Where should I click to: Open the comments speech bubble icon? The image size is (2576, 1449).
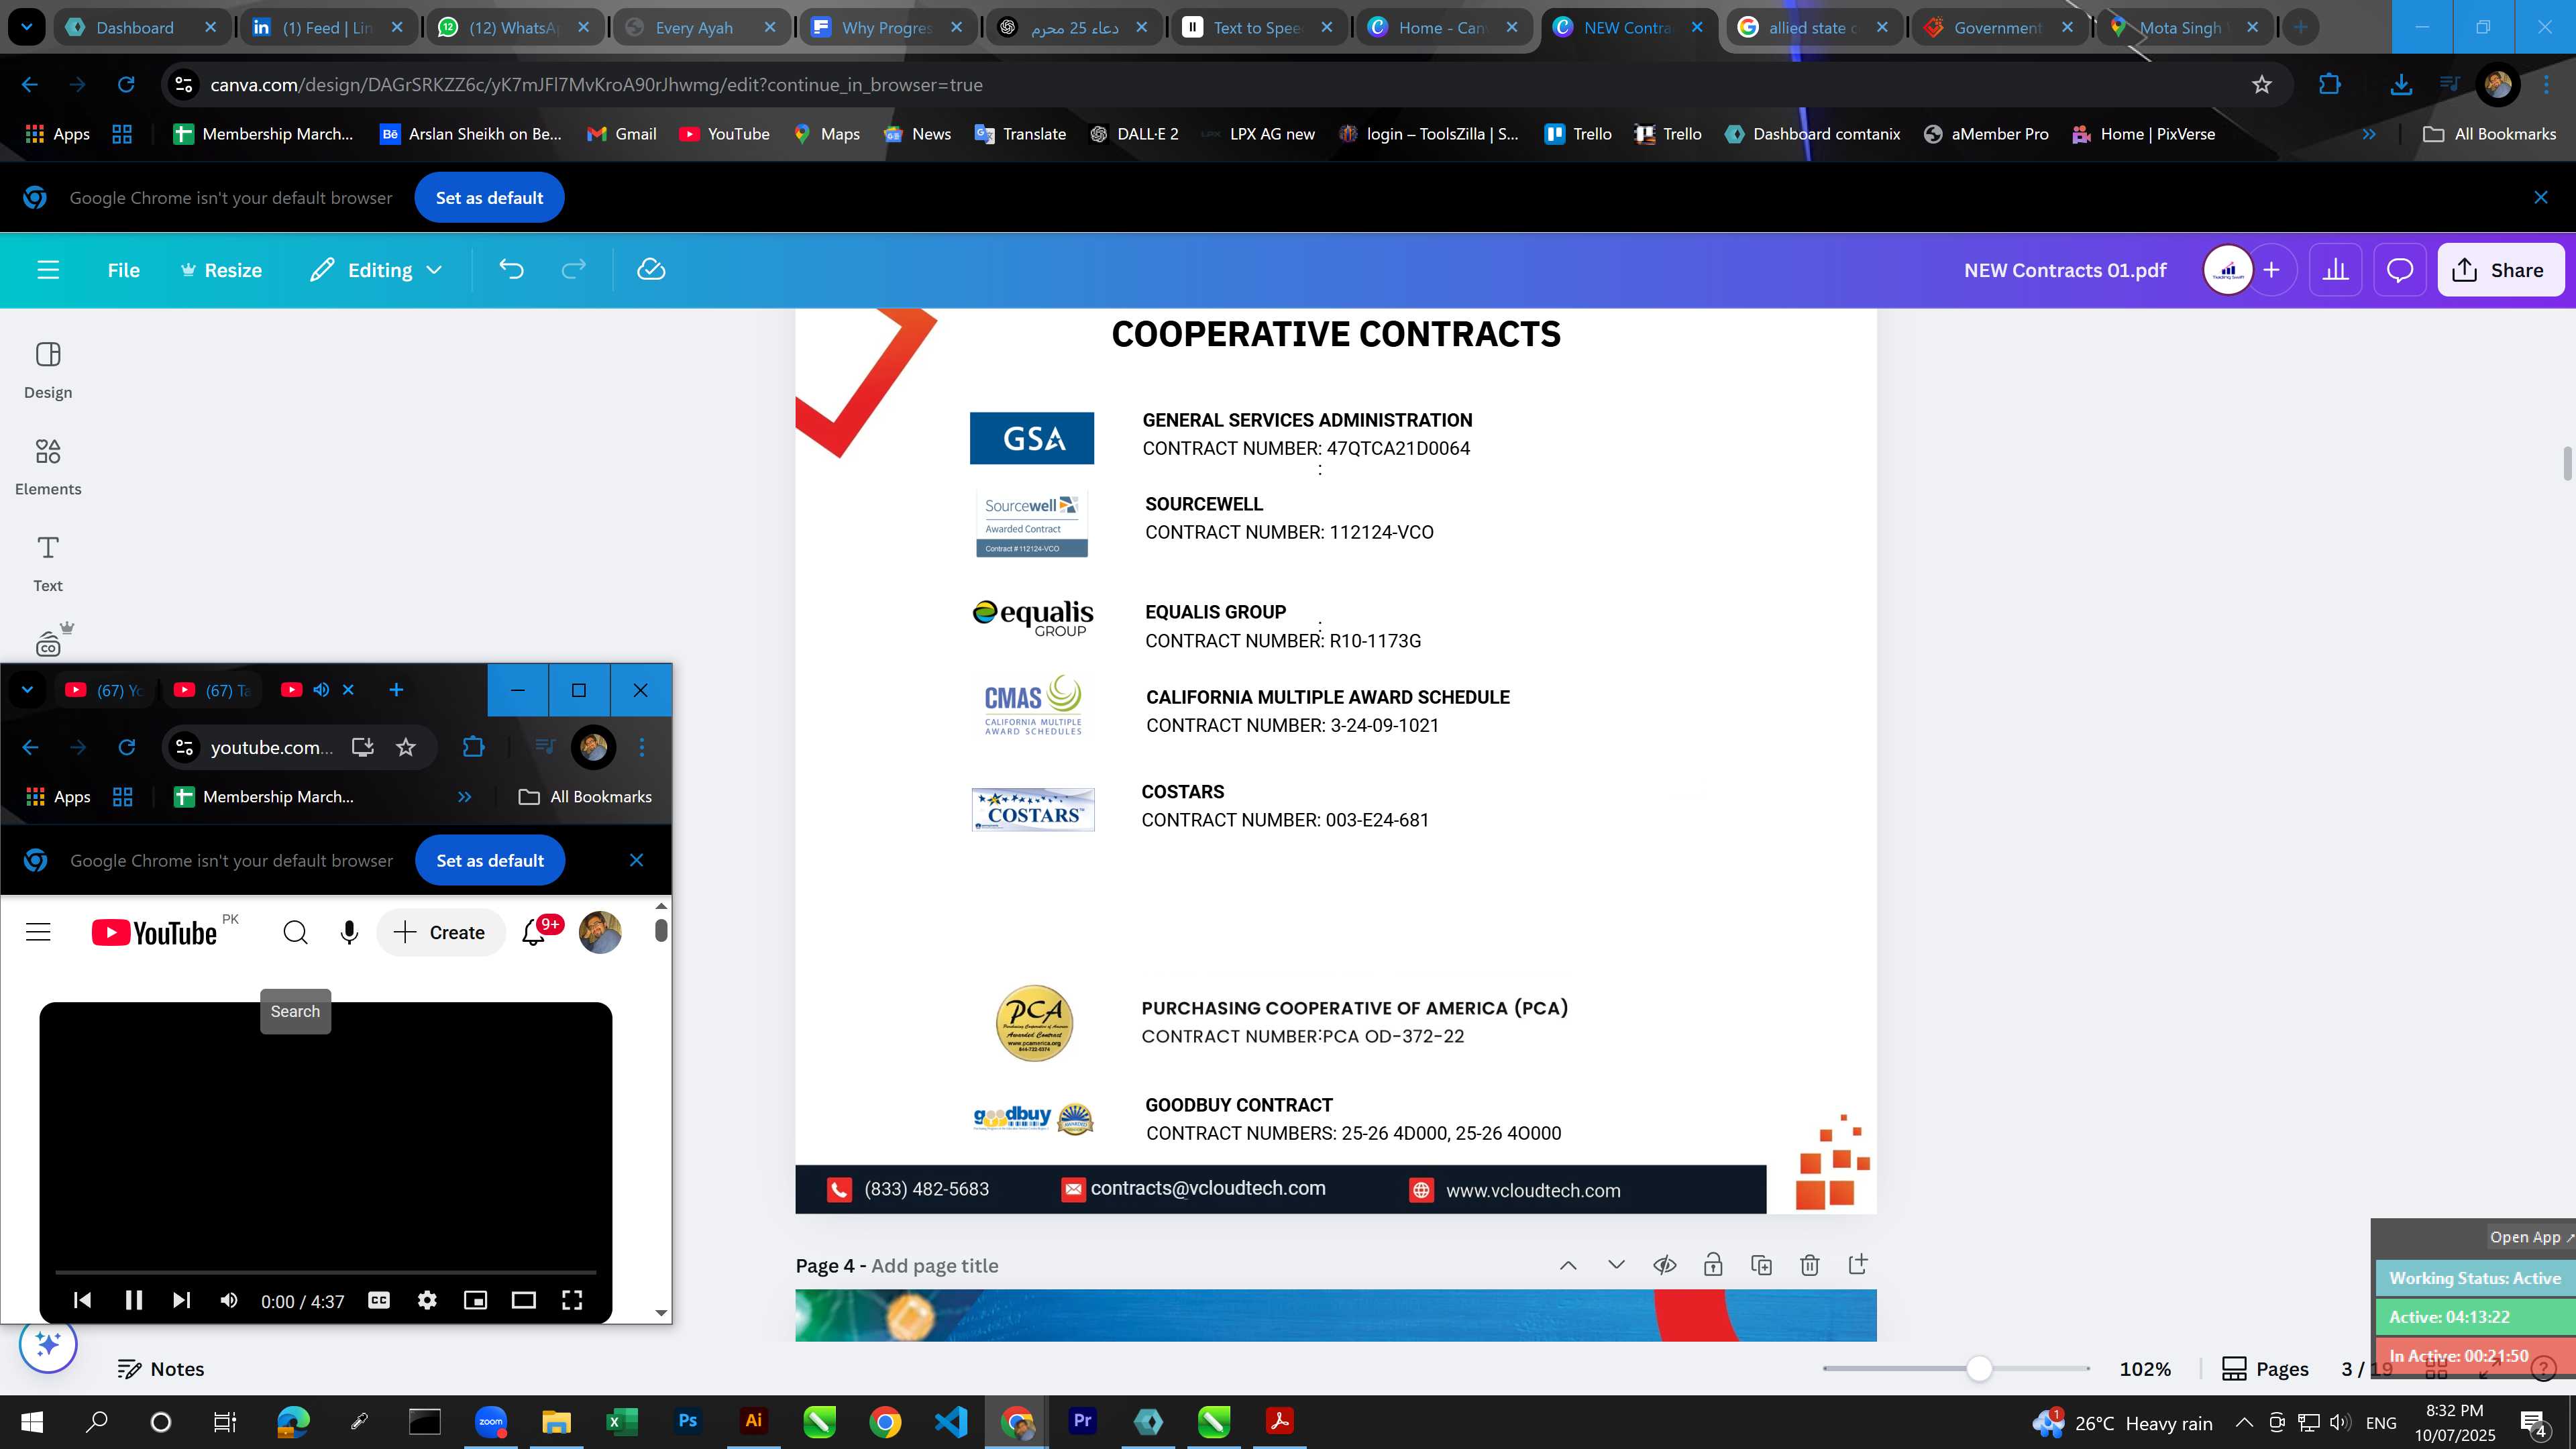point(2400,270)
